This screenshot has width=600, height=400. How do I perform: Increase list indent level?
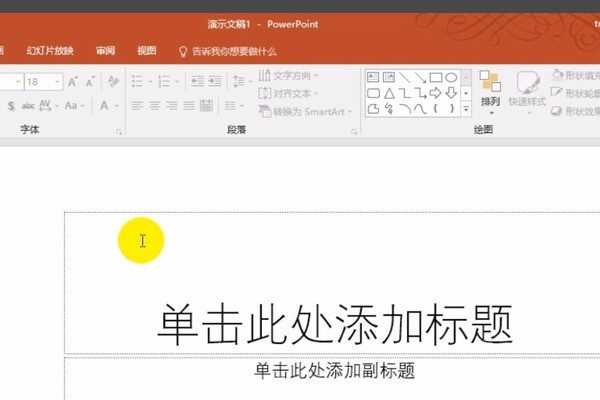pos(215,81)
